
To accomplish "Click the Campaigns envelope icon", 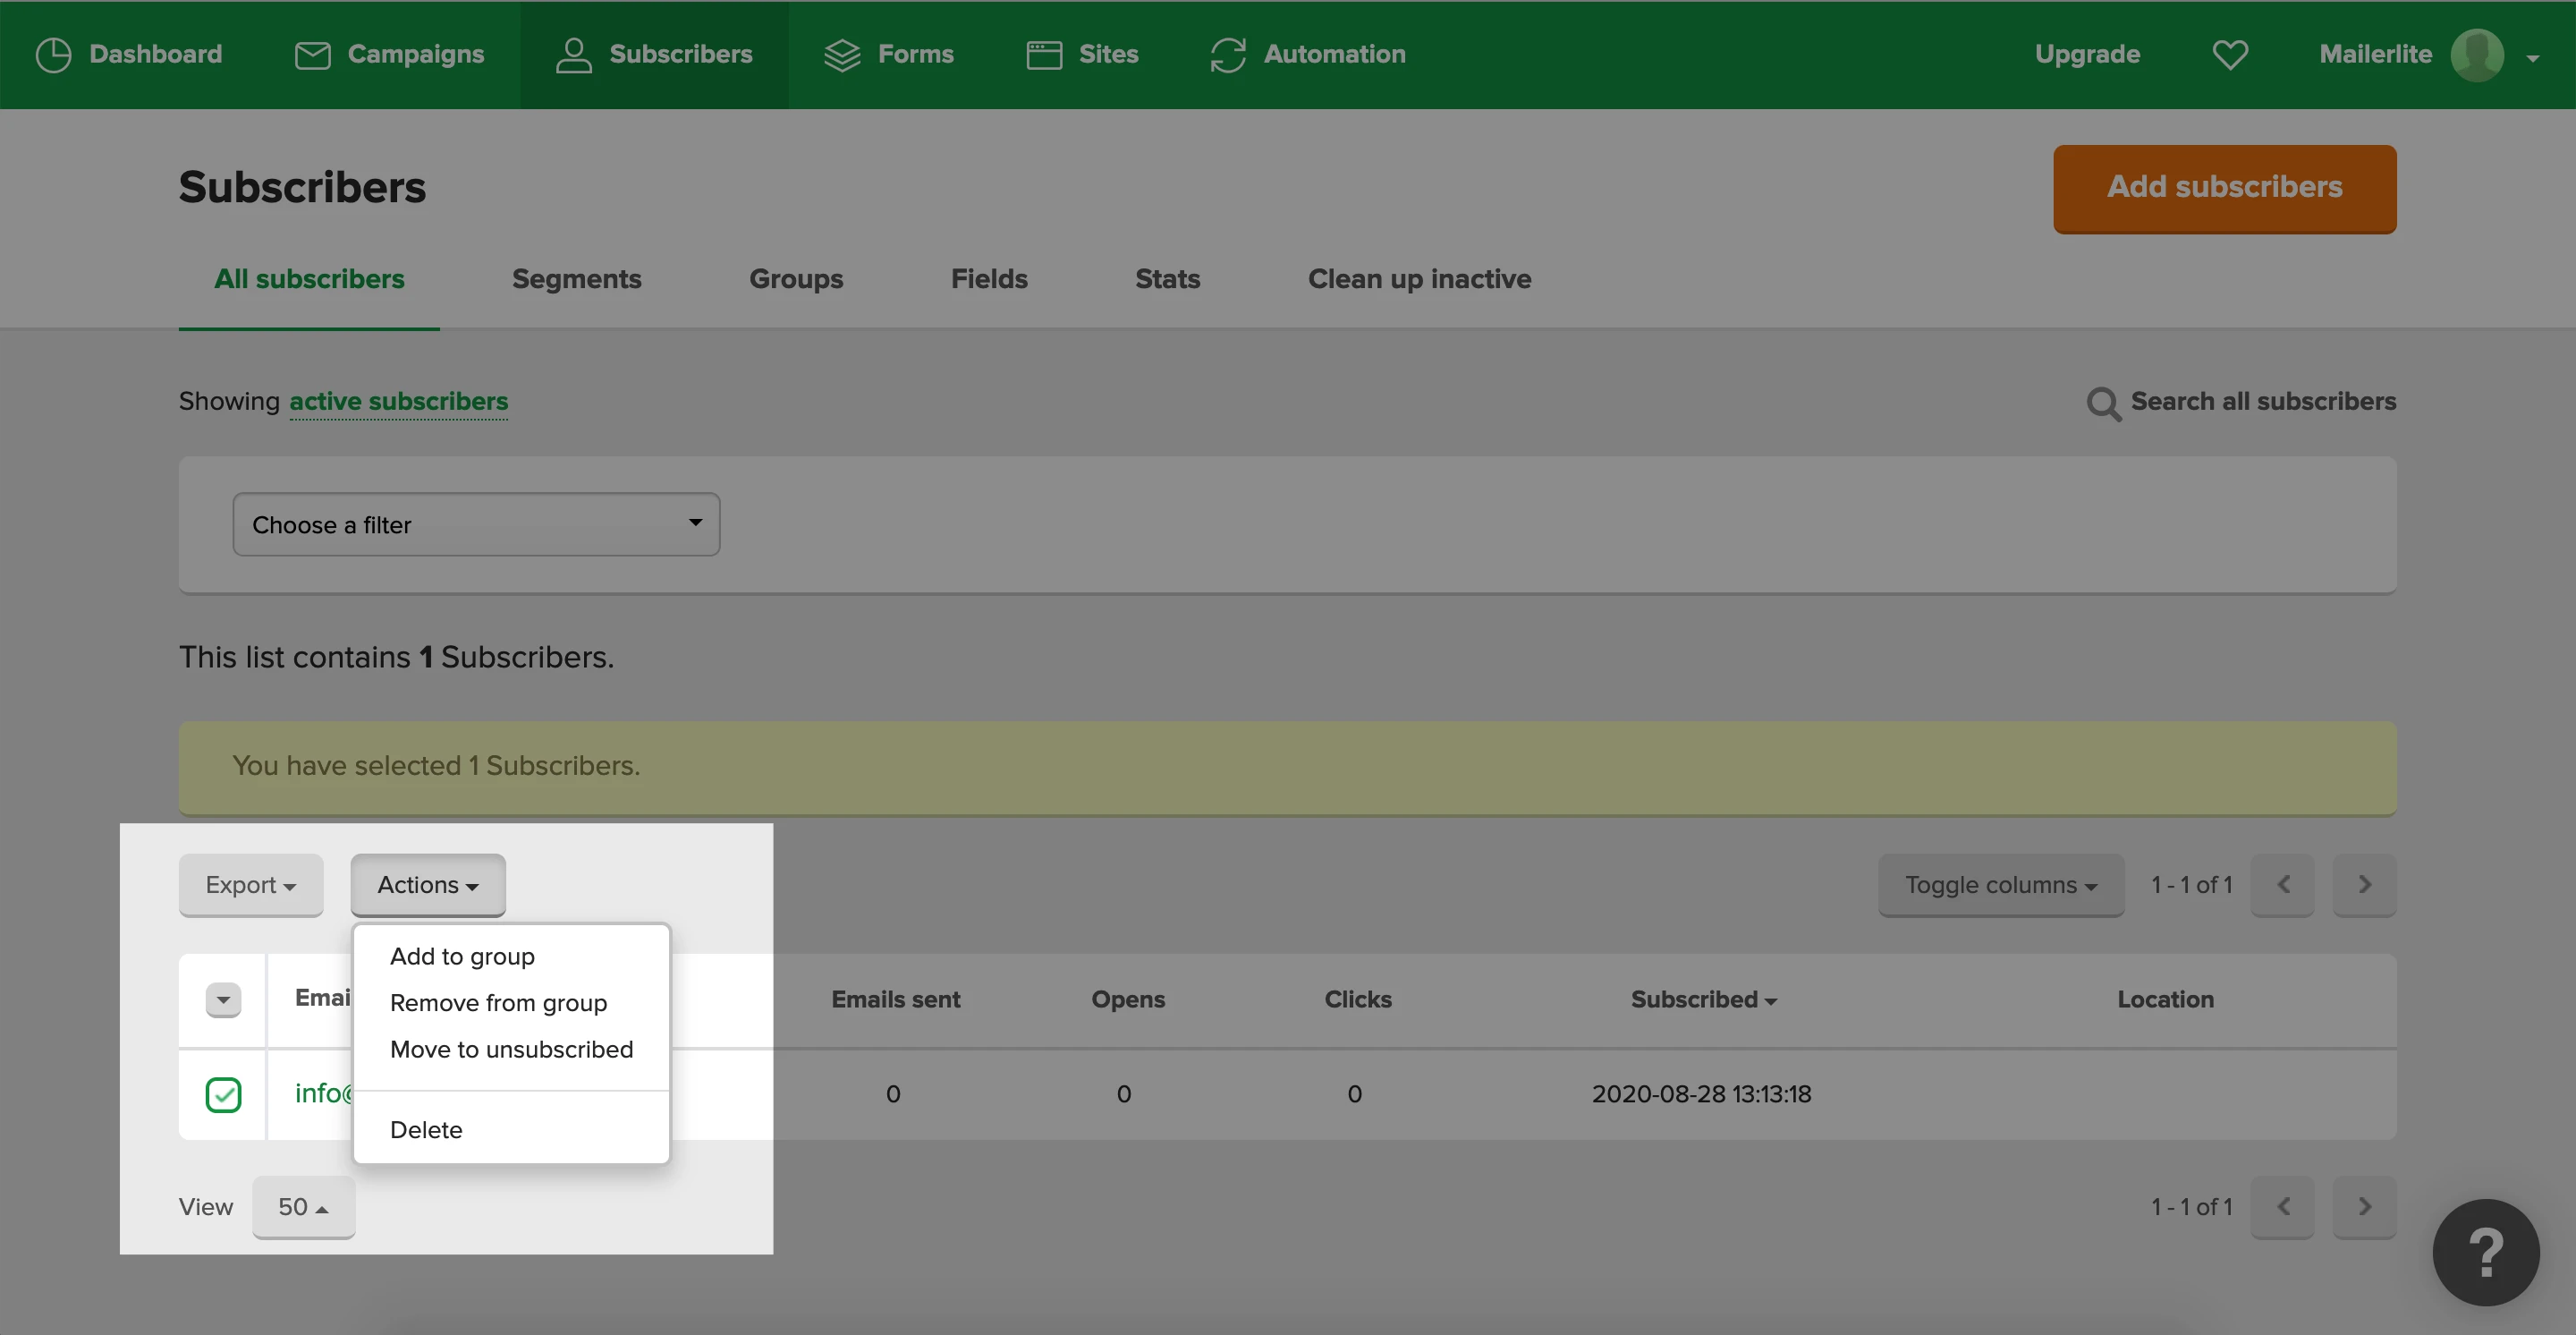I will click(312, 55).
